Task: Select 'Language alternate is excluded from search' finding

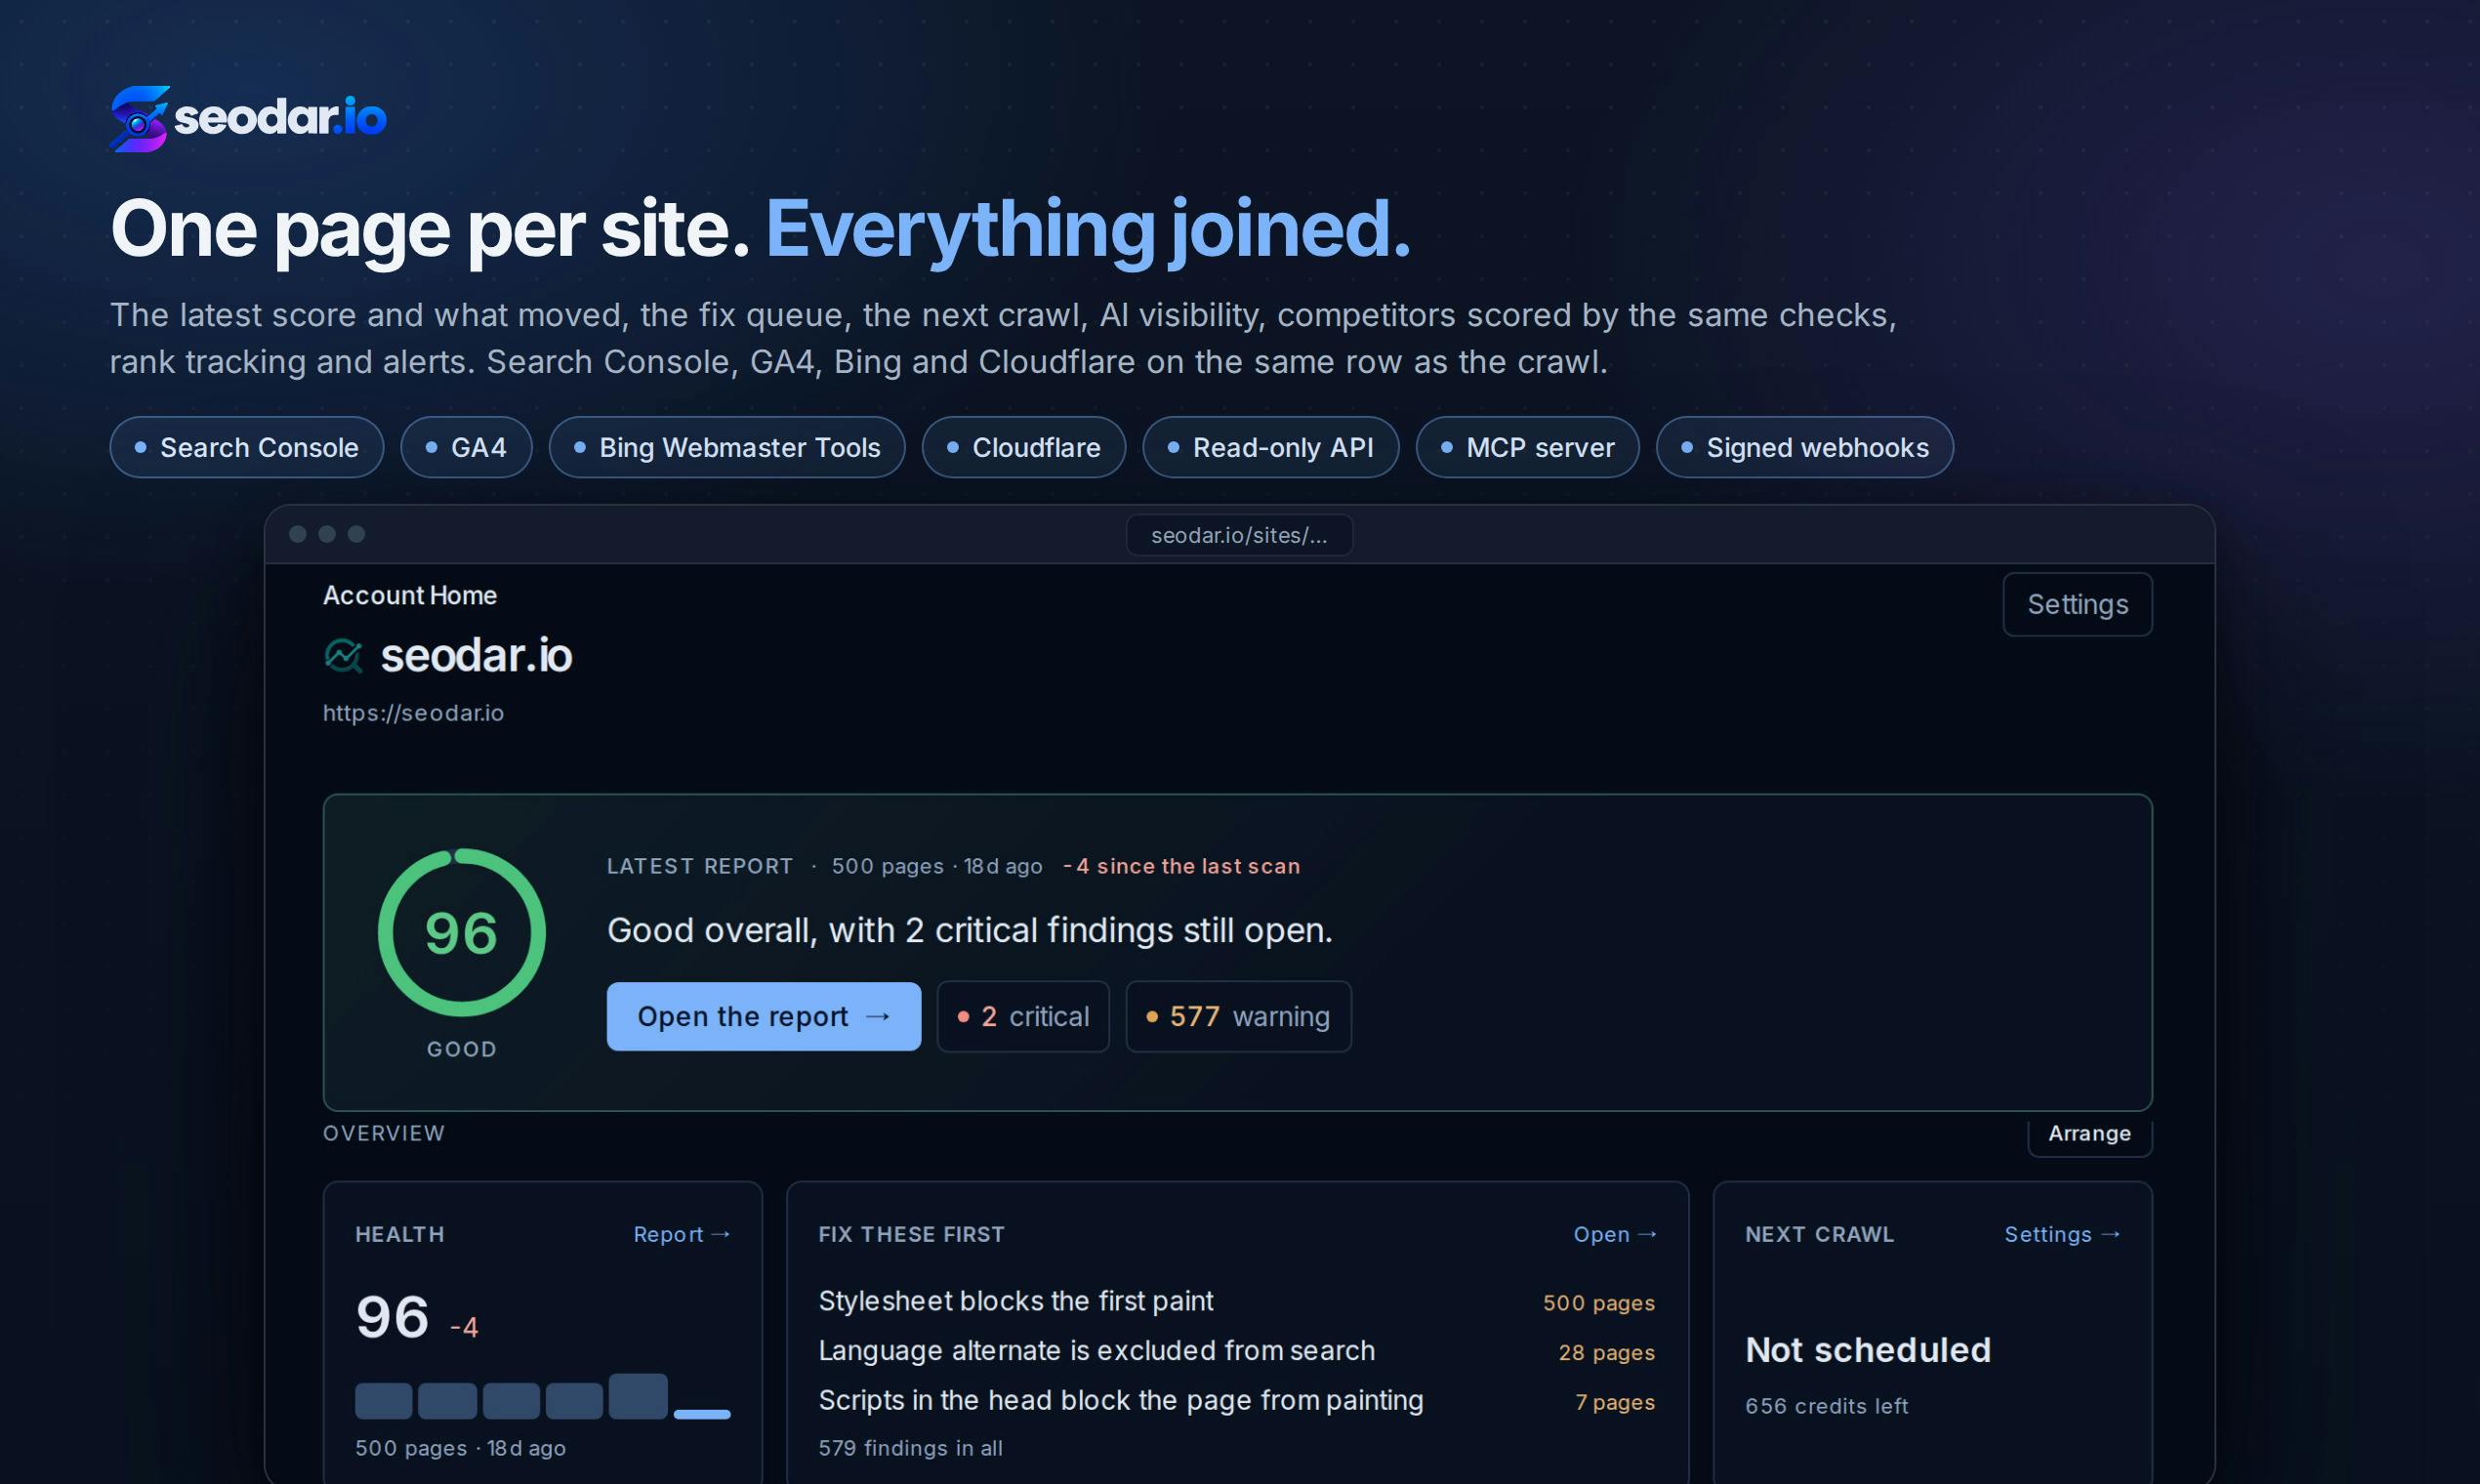Action: 1097,1351
